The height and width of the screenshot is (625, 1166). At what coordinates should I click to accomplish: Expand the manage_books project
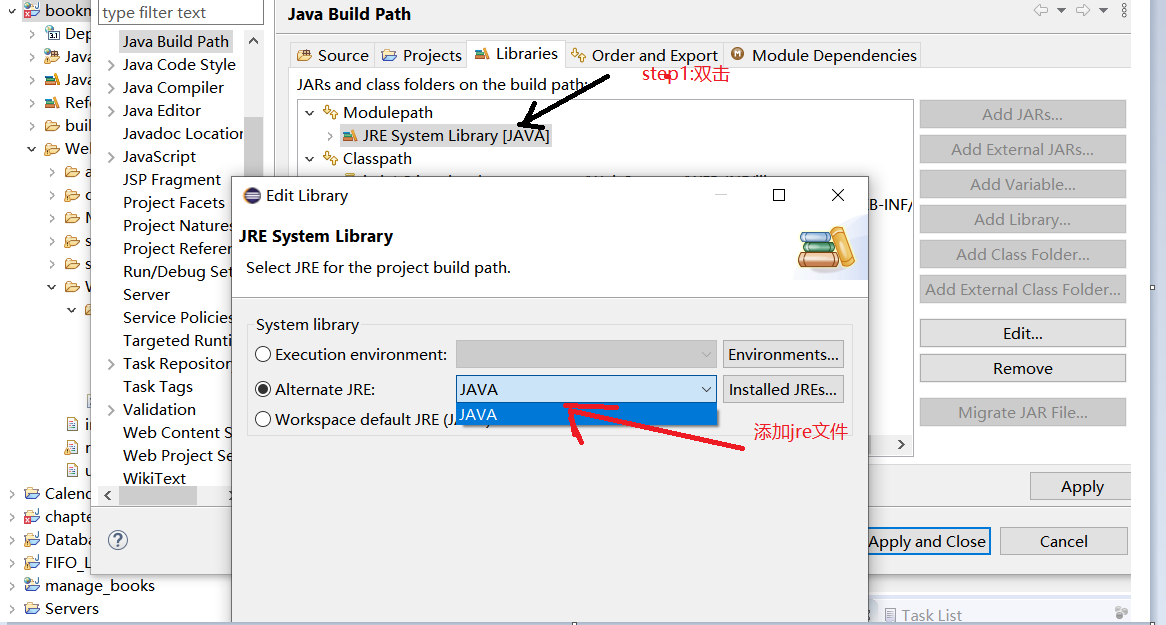(12, 586)
